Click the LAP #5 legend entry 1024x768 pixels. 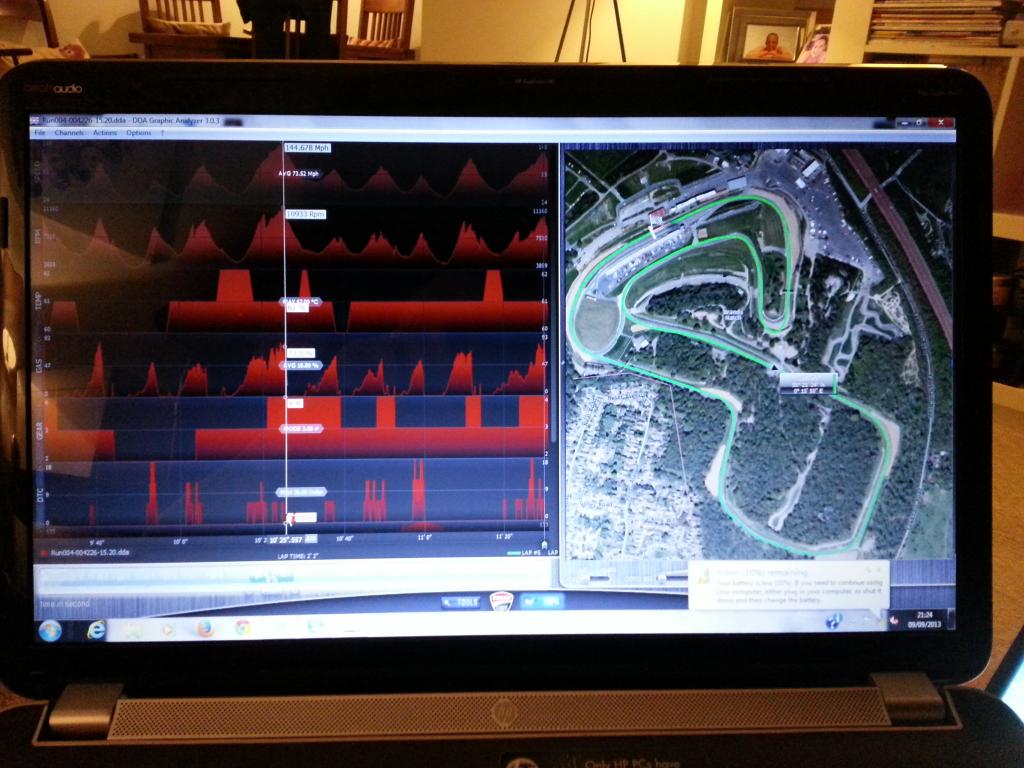coord(532,552)
